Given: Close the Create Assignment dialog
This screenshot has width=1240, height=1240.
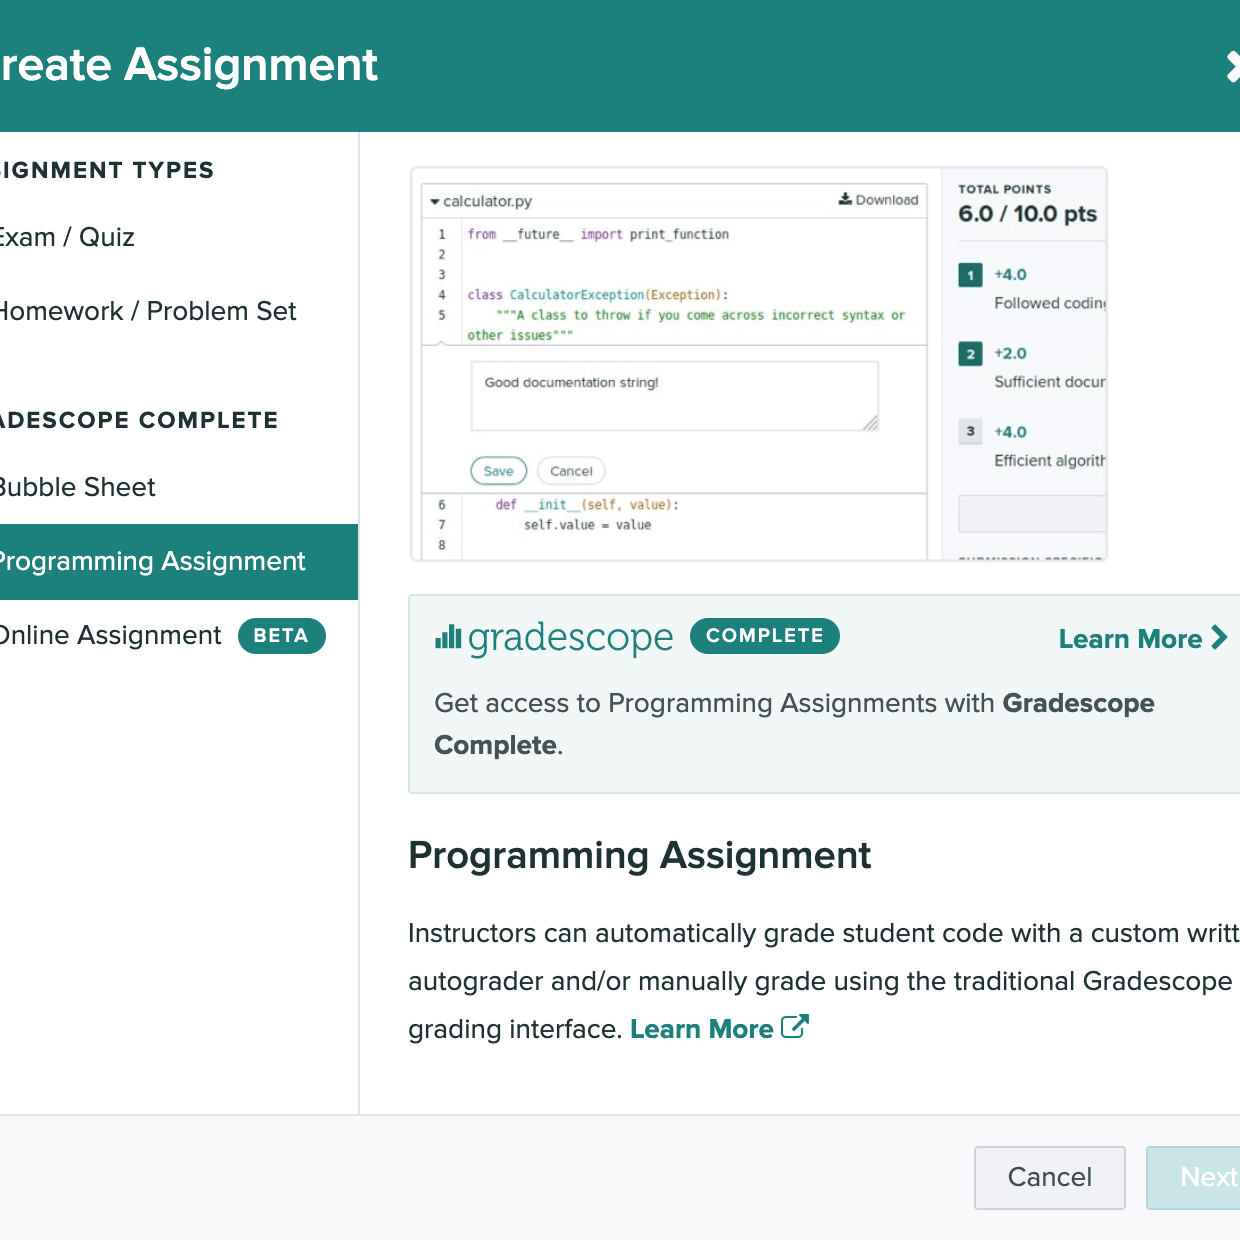Looking at the screenshot, I should (1232, 67).
